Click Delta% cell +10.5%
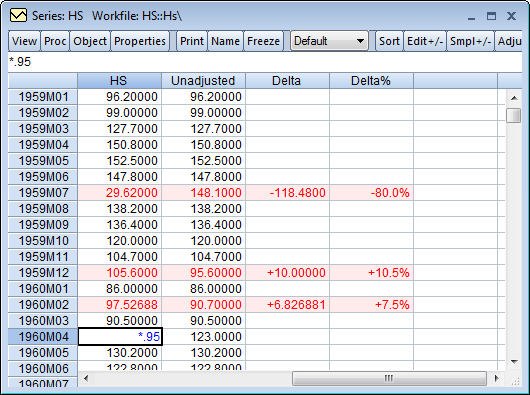Image resolution: width=530 pixels, height=395 pixels. coord(371,273)
